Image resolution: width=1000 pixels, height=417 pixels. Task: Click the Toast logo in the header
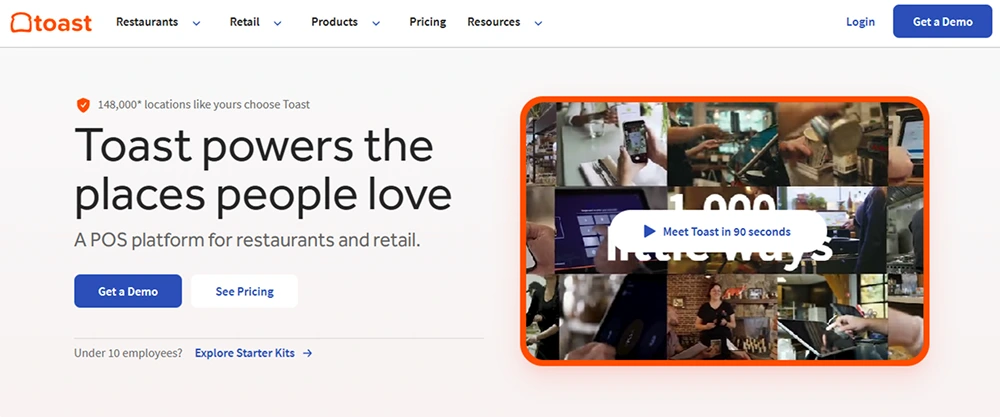click(51, 22)
